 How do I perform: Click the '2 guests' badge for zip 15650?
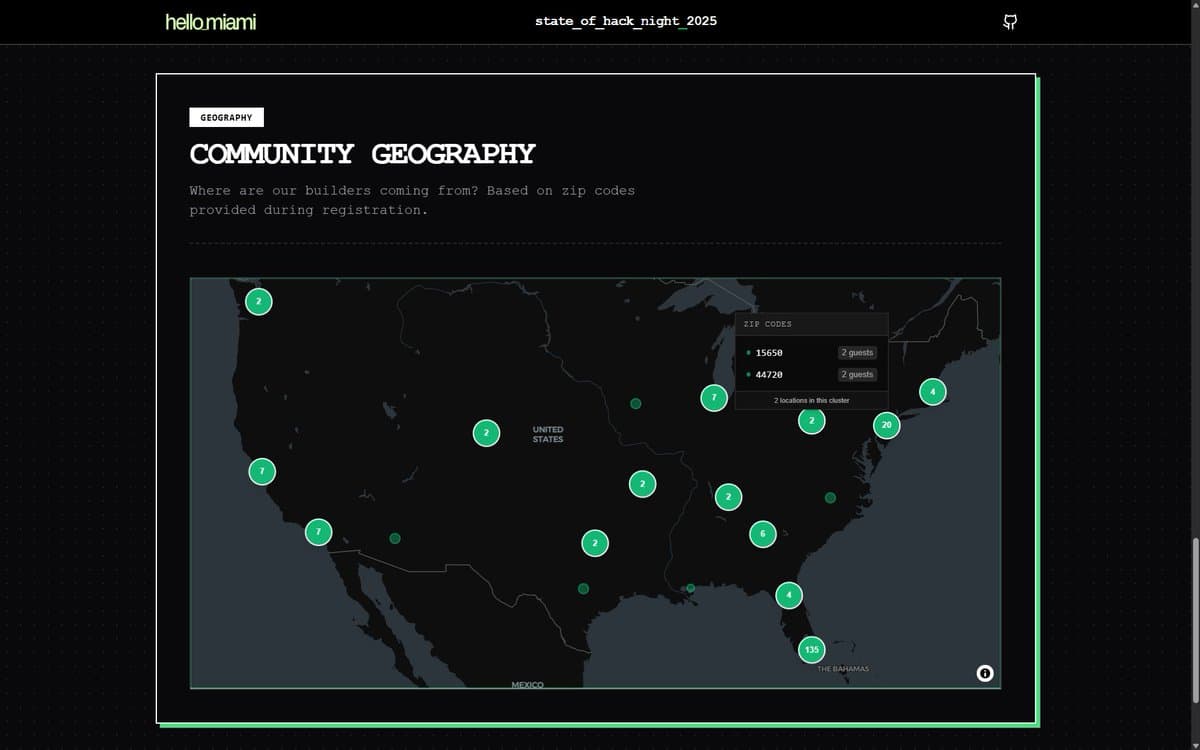pyautogui.click(x=857, y=352)
